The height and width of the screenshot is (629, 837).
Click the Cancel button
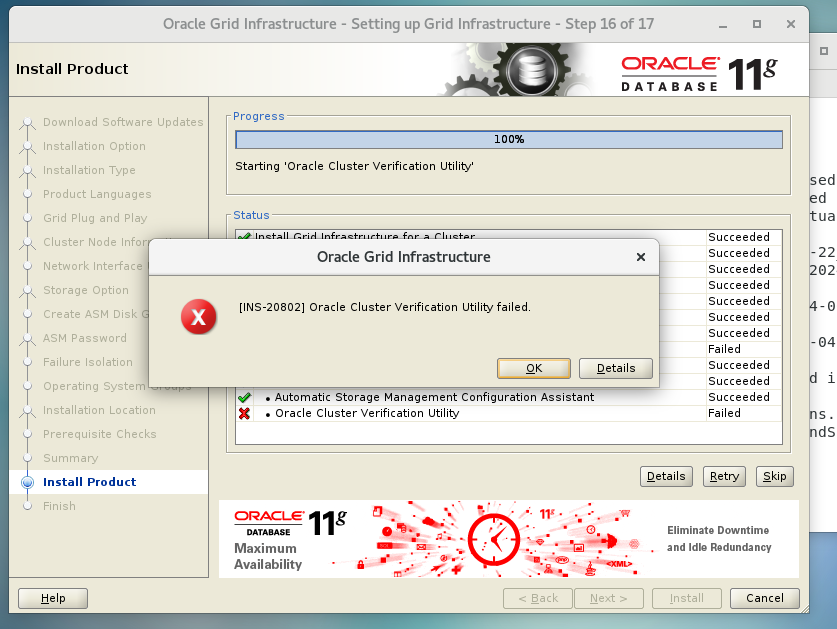(x=764, y=598)
